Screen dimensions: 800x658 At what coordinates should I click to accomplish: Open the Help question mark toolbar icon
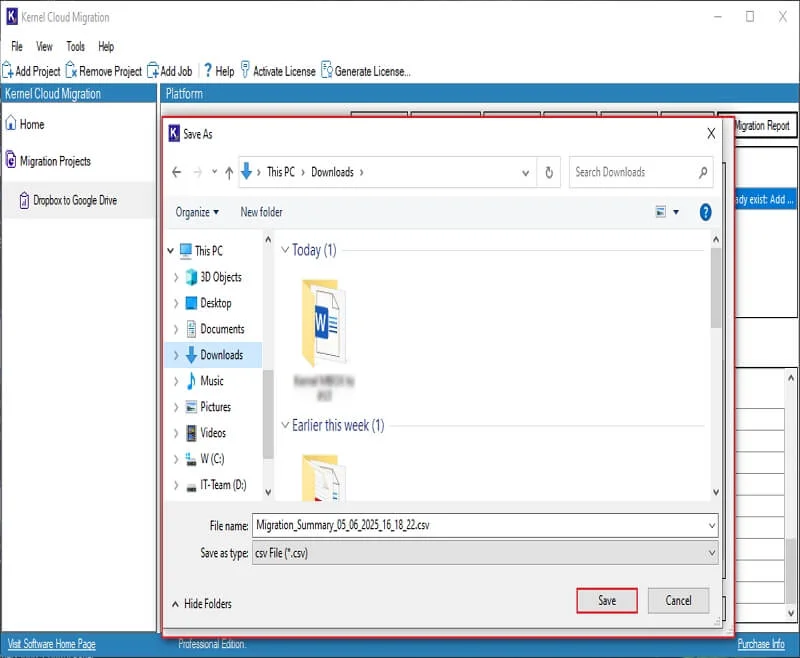click(x=208, y=70)
